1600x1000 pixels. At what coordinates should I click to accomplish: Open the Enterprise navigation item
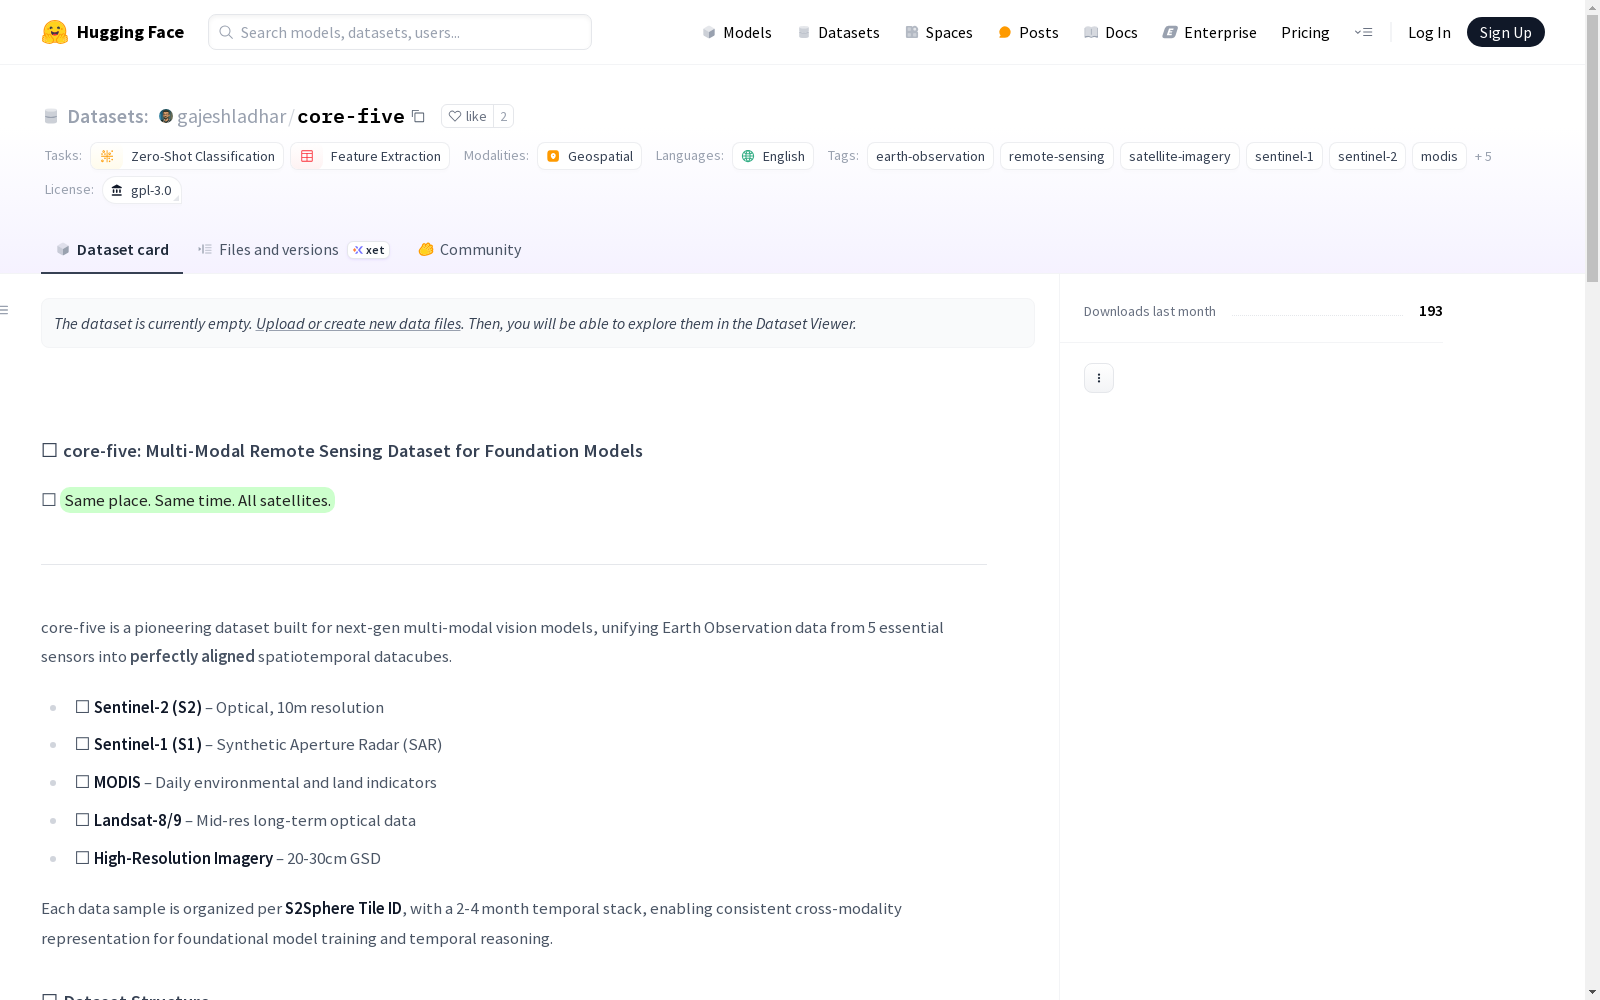click(1209, 32)
